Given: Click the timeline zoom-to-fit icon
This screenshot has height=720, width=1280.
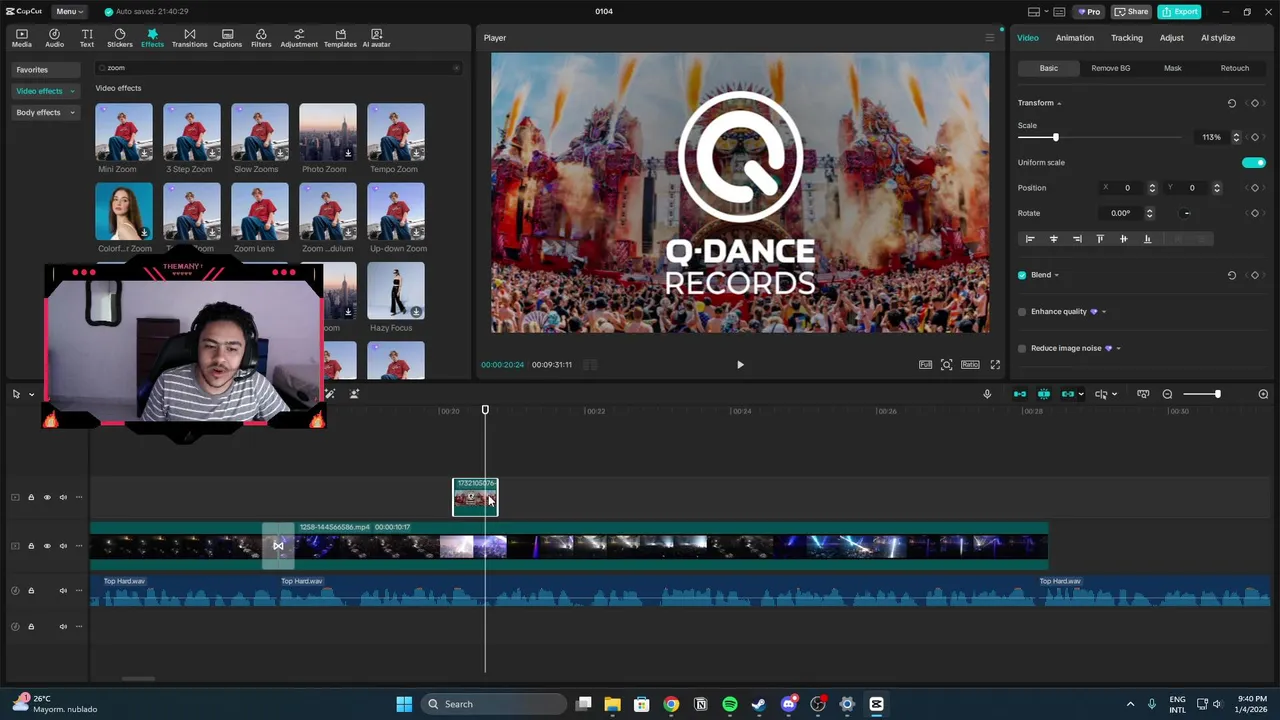Looking at the screenshot, I should tap(1143, 394).
